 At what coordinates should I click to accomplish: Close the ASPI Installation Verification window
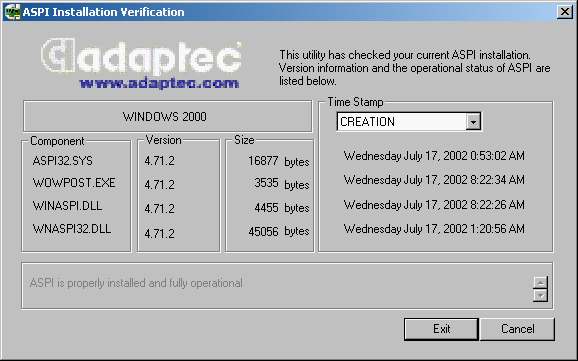(x=564, y=12)
